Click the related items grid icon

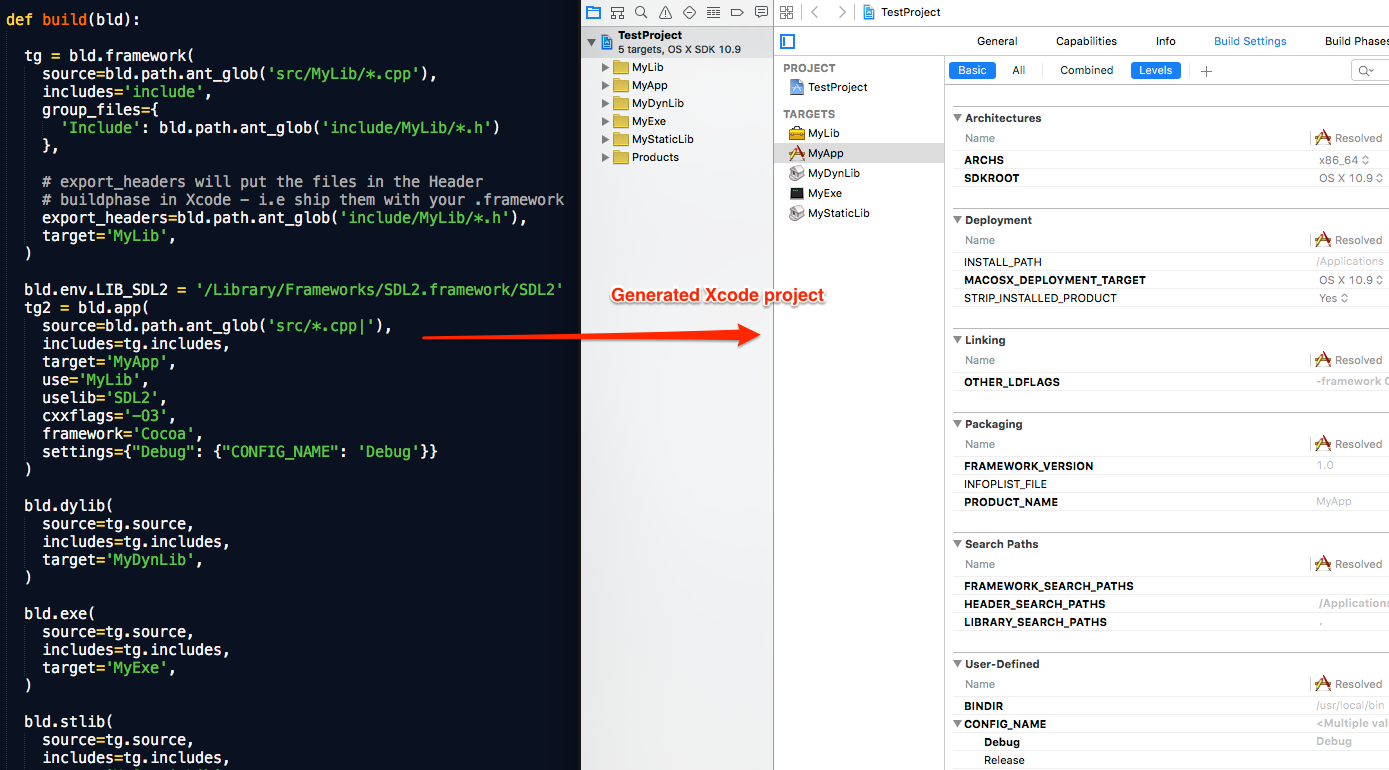pyautogui.click(x=786, y=12)
